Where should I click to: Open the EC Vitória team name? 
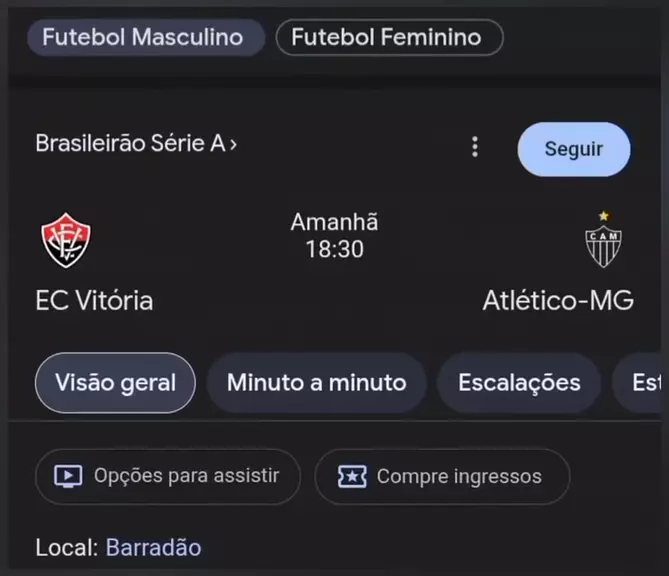pos(95,300)
